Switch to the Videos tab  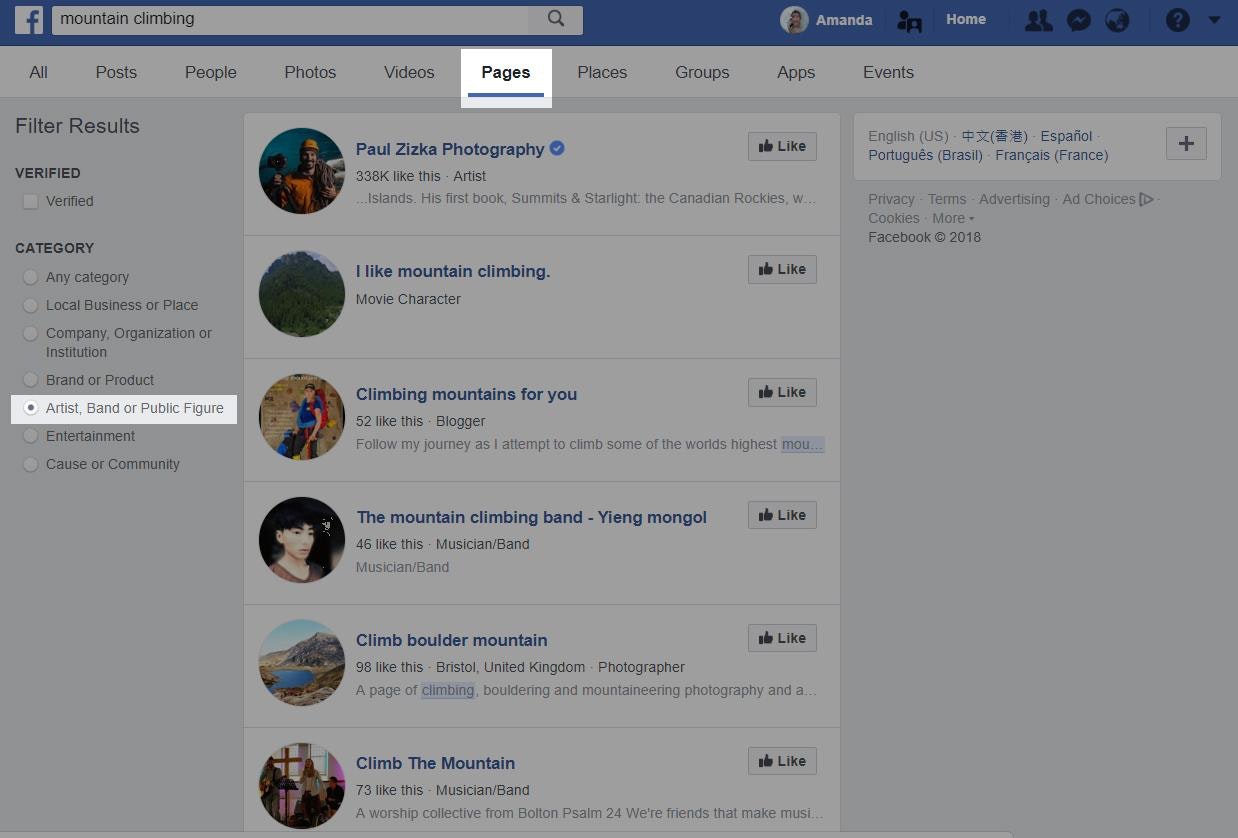coord(408,72)
